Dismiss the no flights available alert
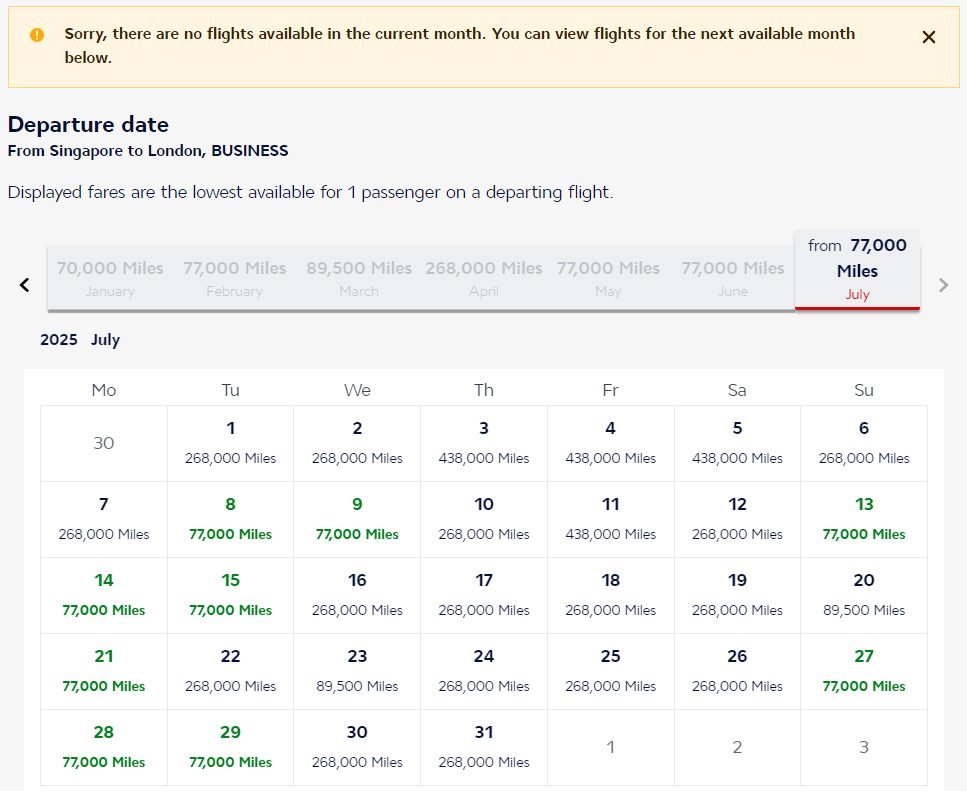 (928, 38)
